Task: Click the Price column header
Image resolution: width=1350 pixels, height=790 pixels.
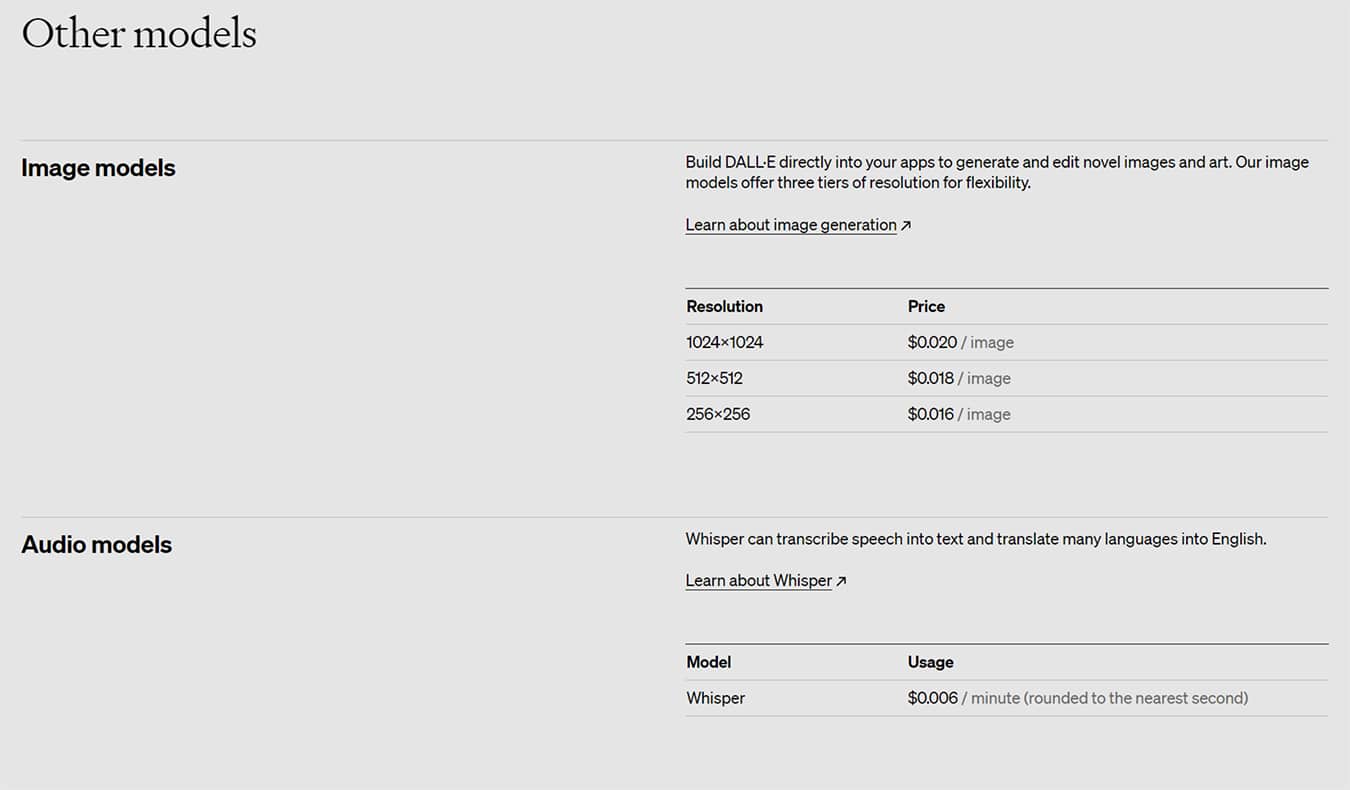Action: pos(926,307)
